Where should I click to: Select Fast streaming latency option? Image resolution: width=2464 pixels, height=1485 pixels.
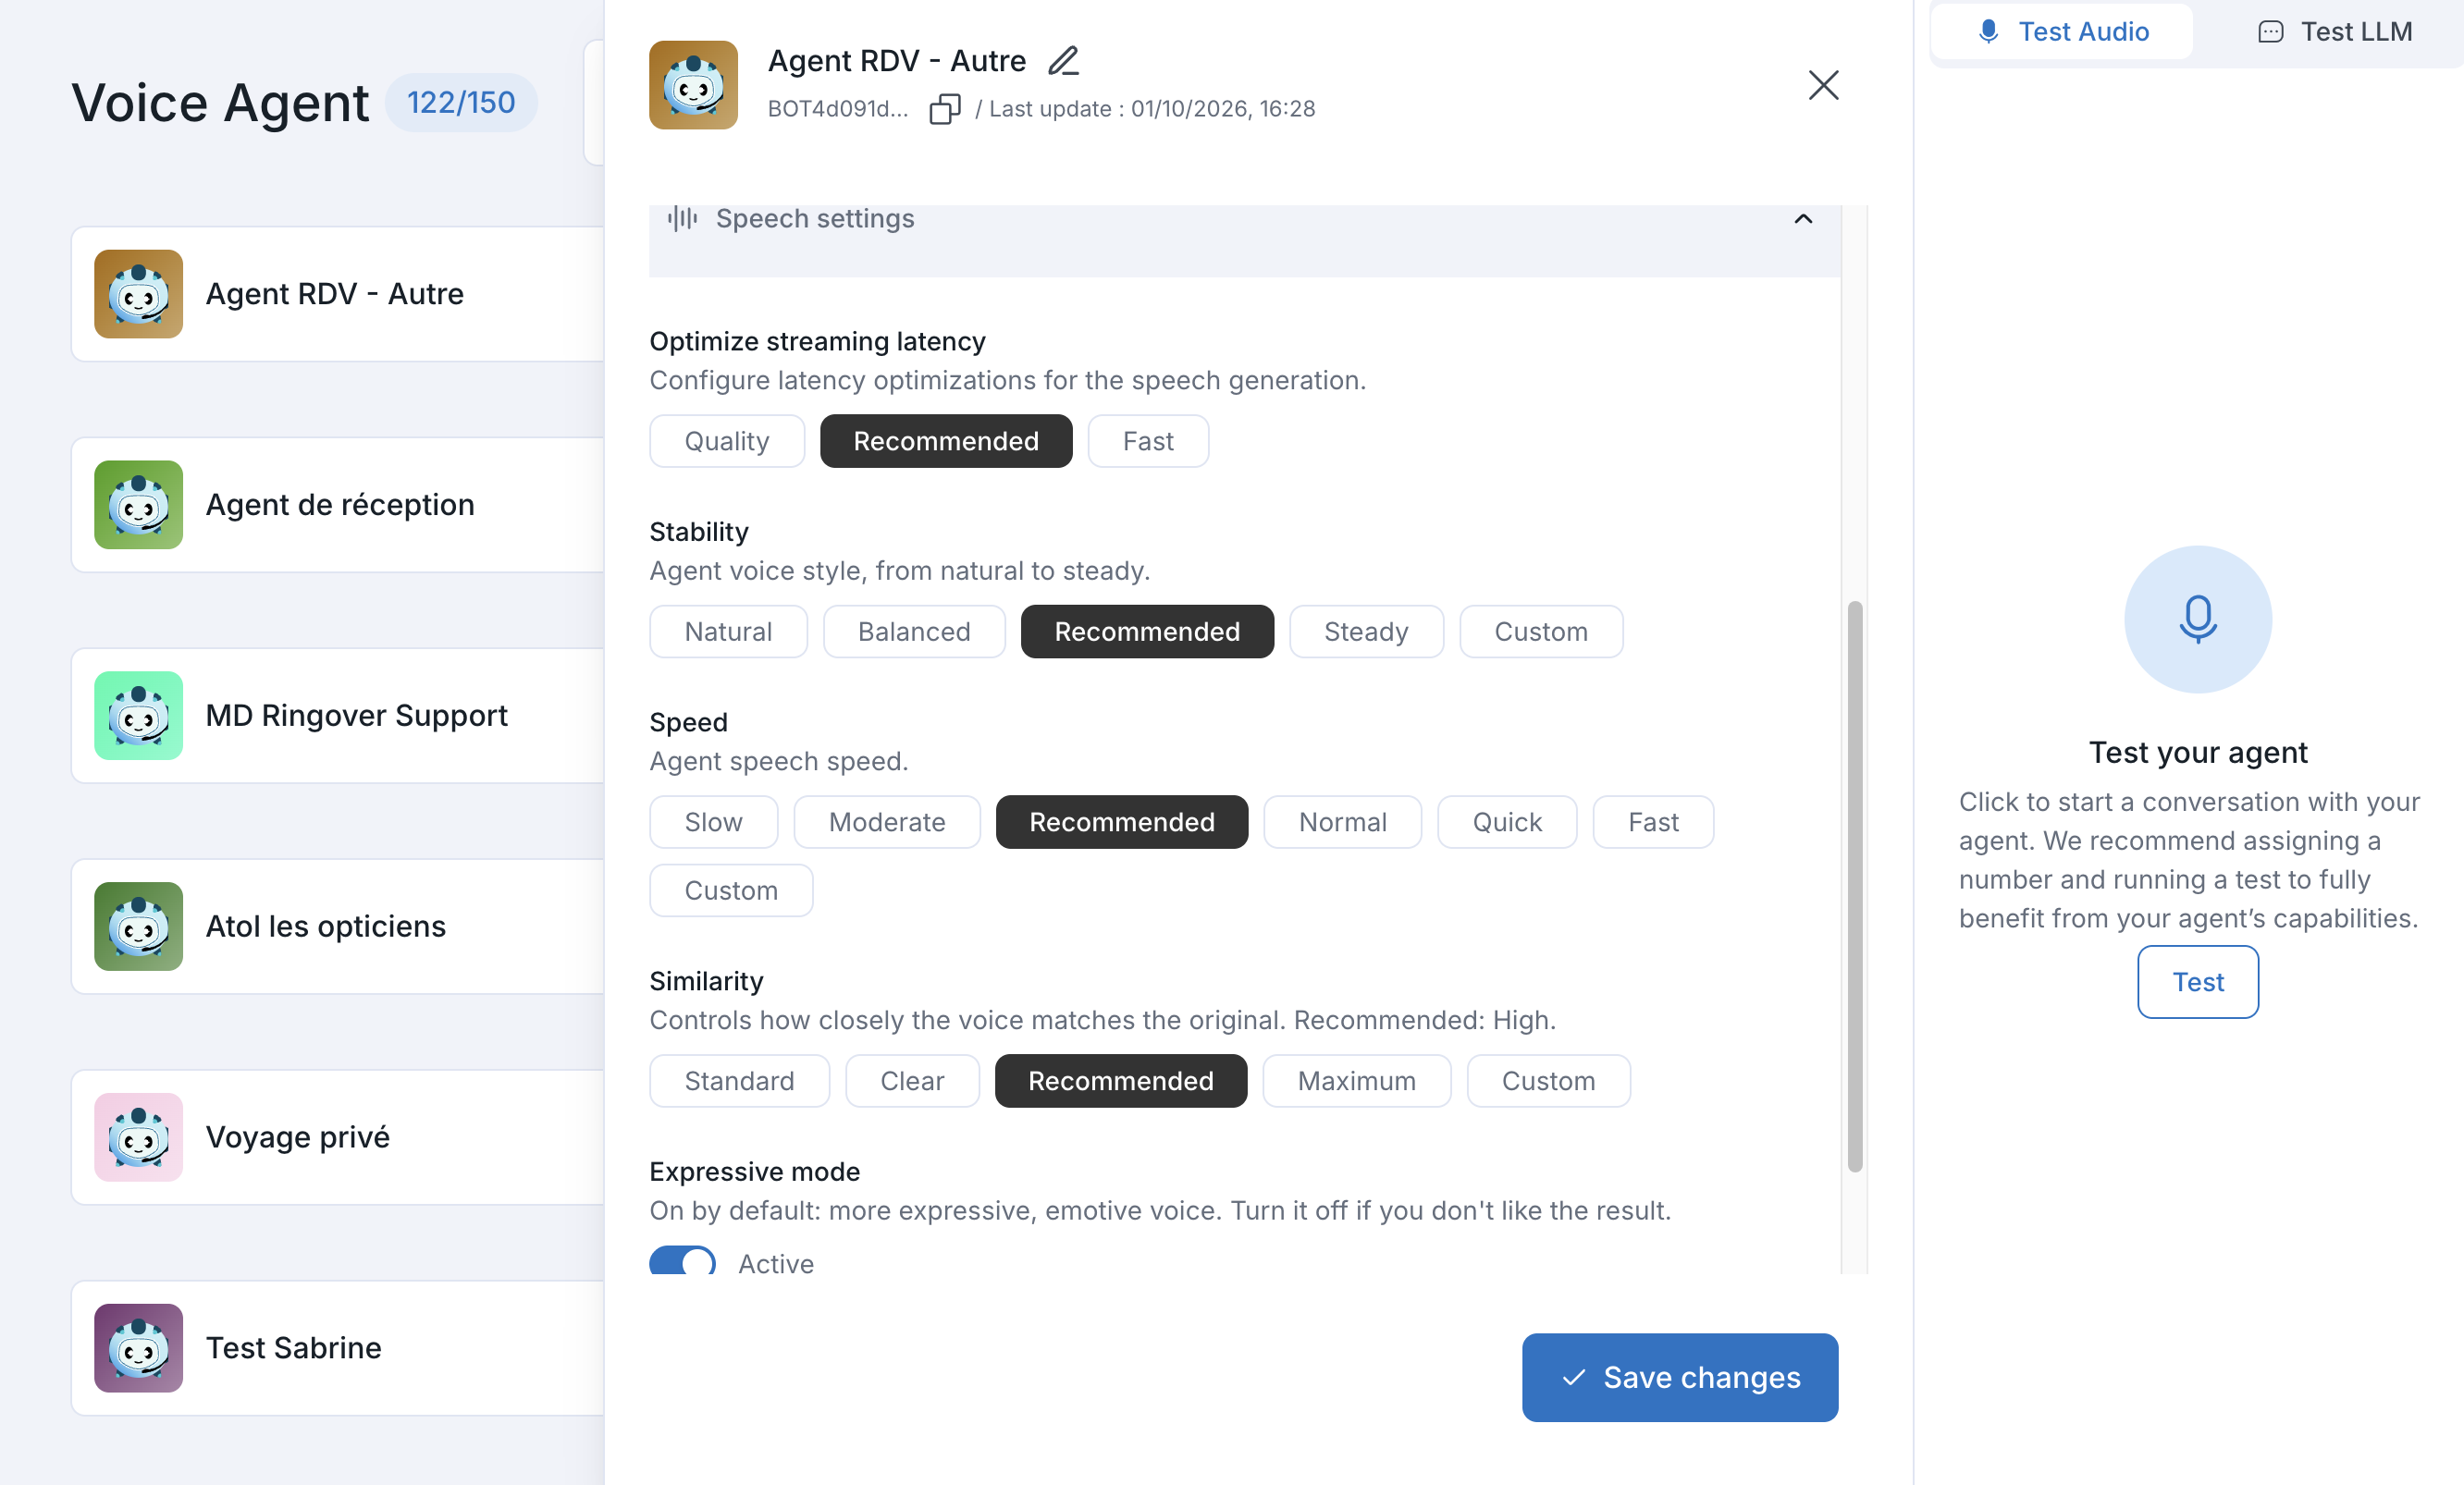[x=1148, y=441]
